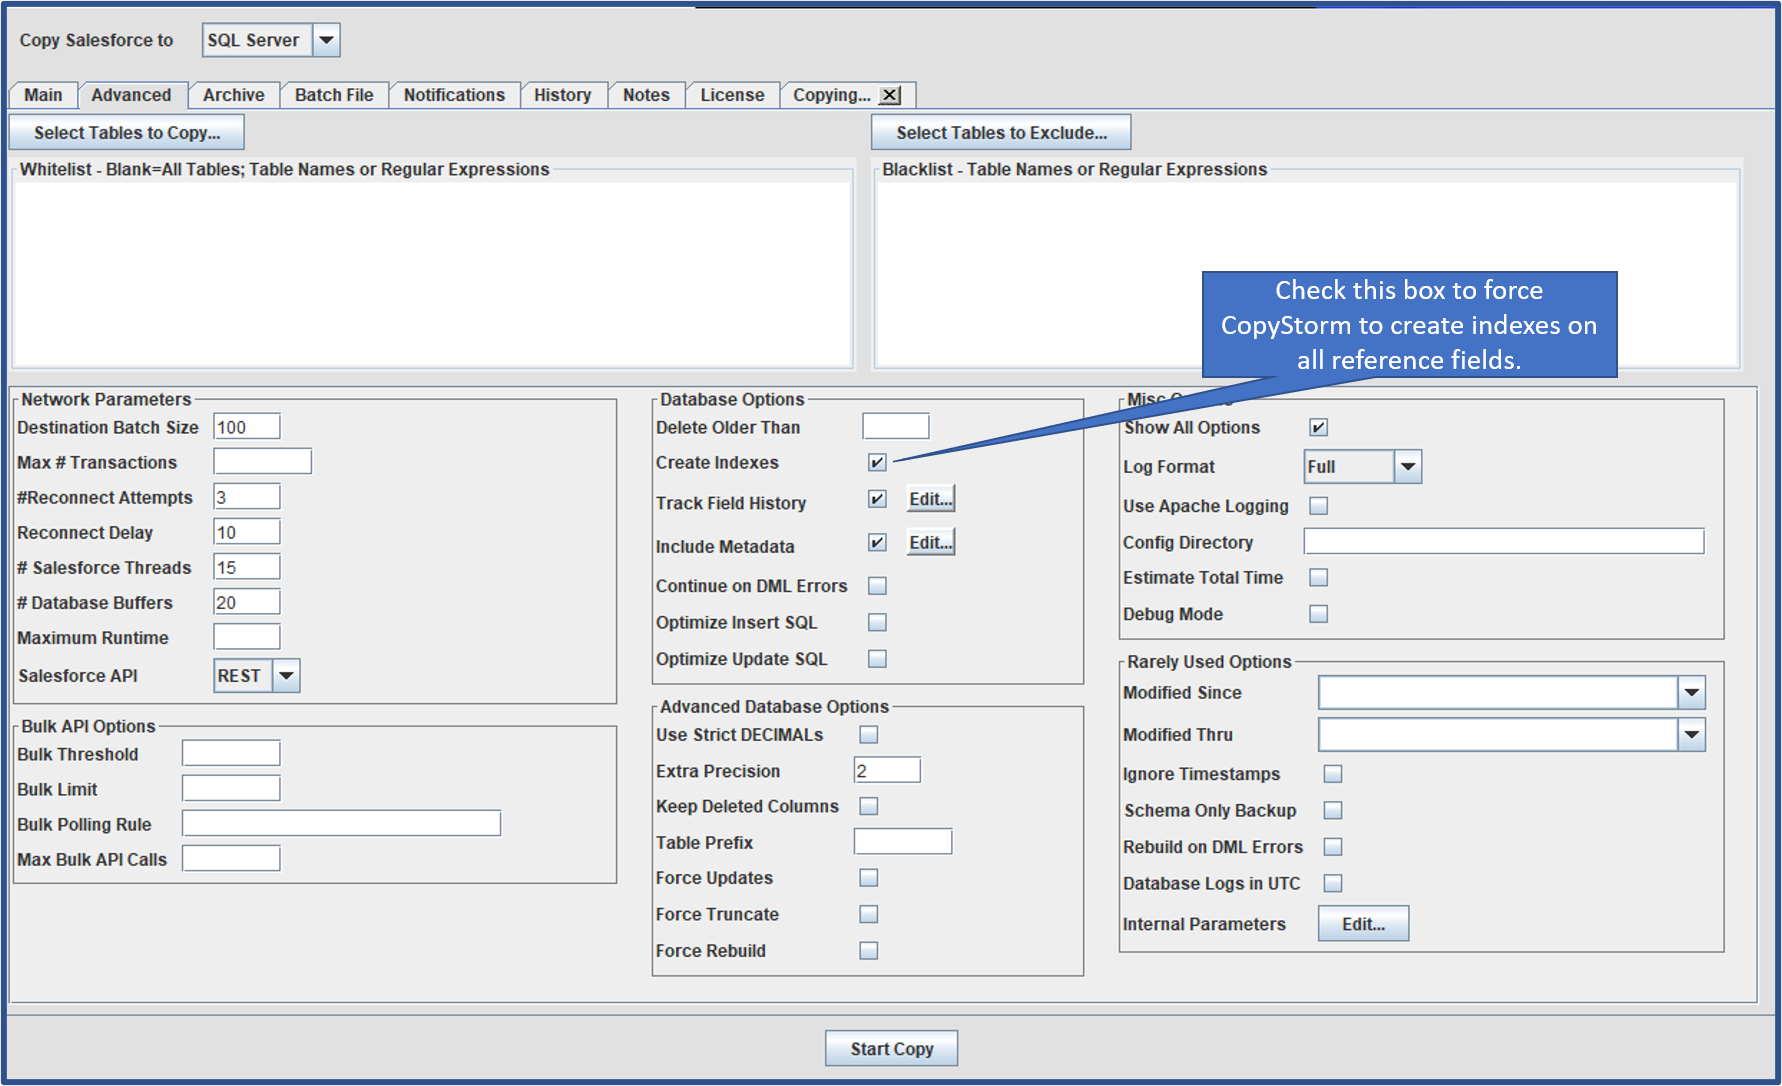Click the Extra Precision field

(x=887, y=771)
